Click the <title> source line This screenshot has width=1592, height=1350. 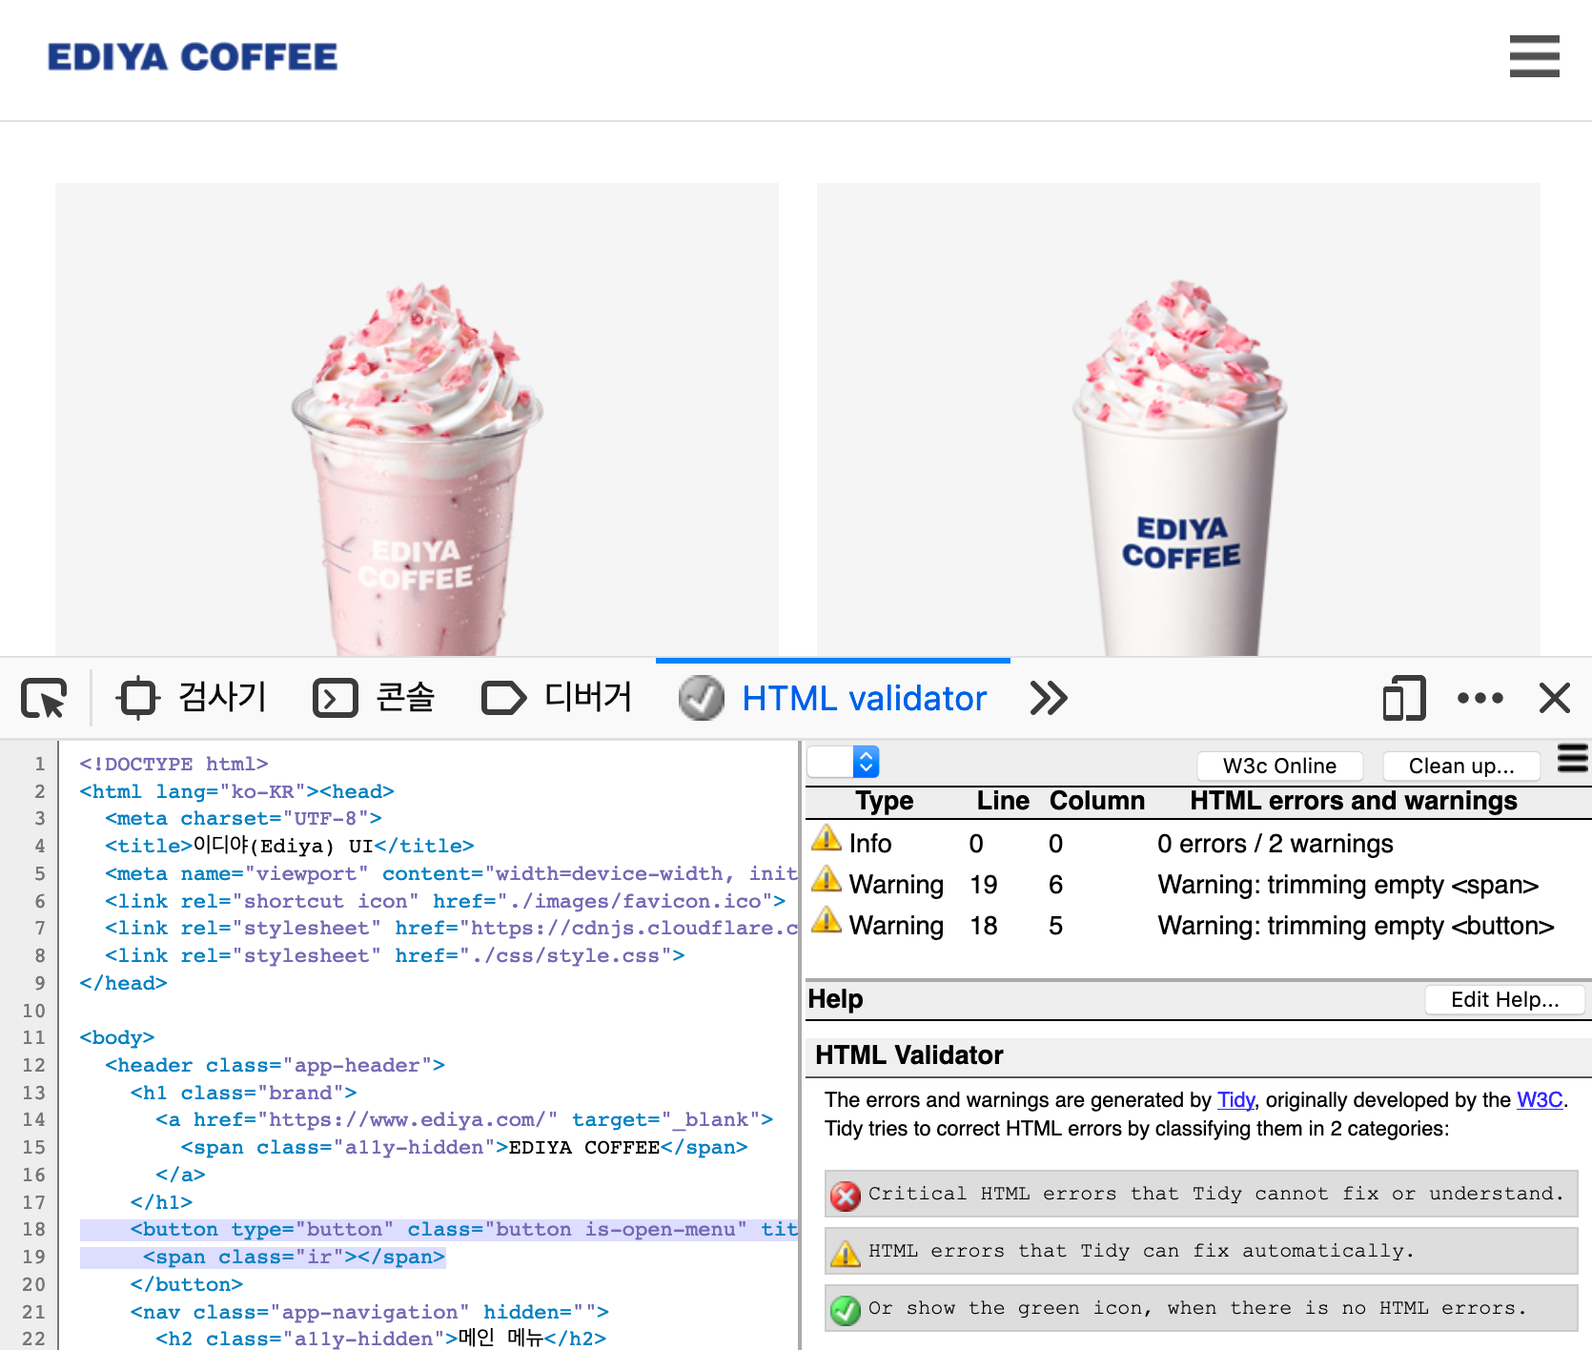pos(289,846)
